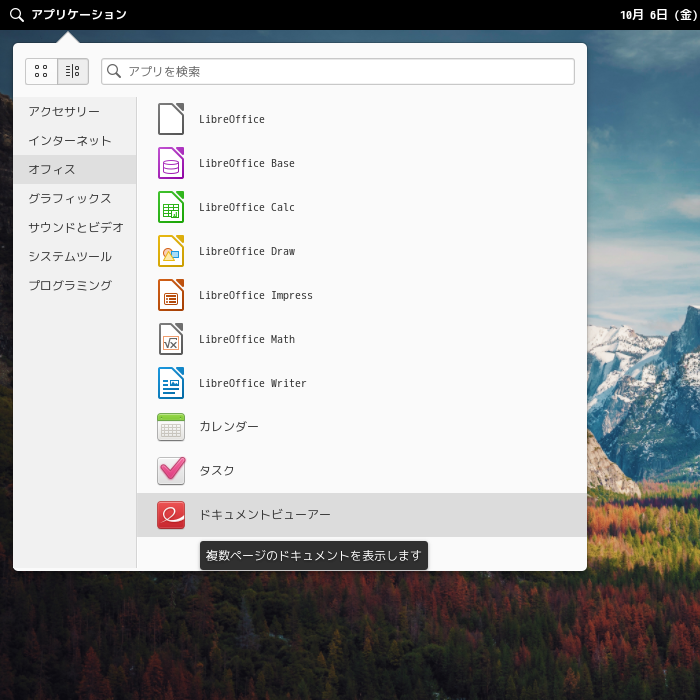The image size is (700, 700).
Task: Click the magnifier icon beside アプリケーション
Action: [x=17, y=15]
